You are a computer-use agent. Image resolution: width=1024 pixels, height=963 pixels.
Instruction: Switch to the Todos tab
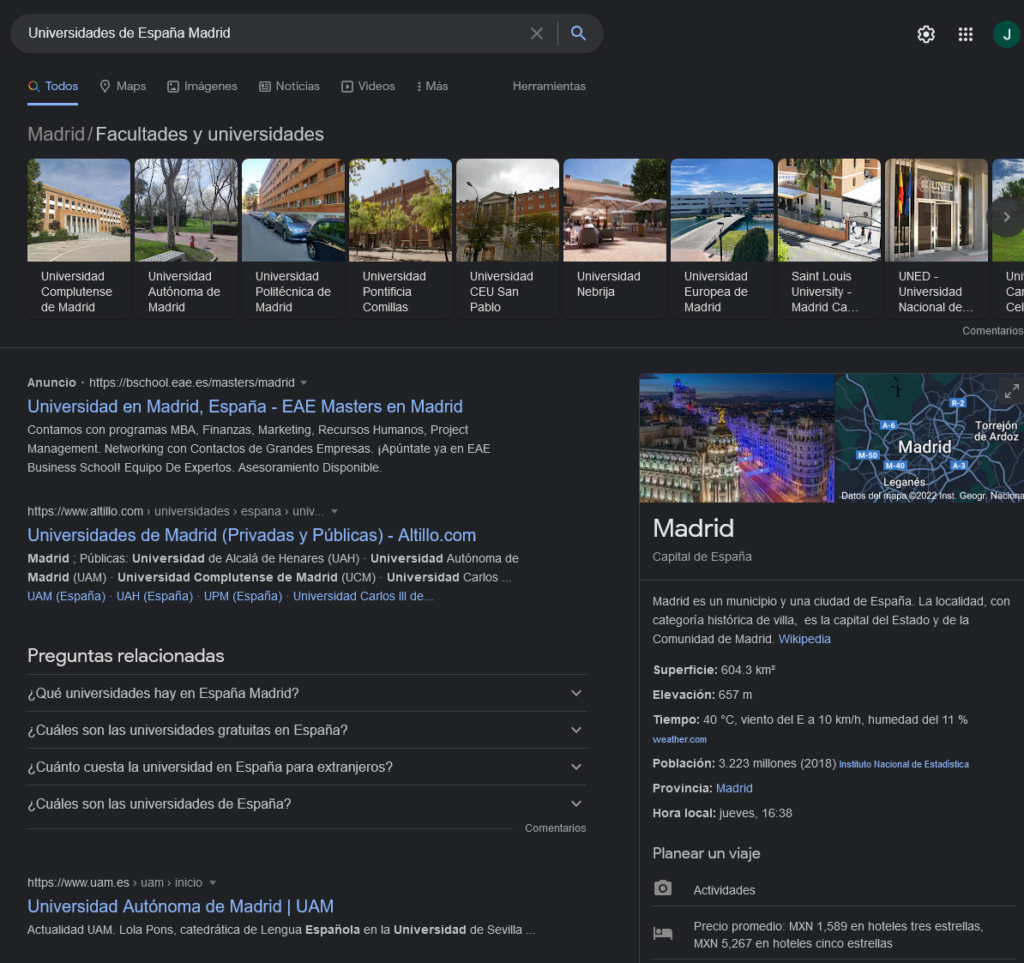coord(53,86)
